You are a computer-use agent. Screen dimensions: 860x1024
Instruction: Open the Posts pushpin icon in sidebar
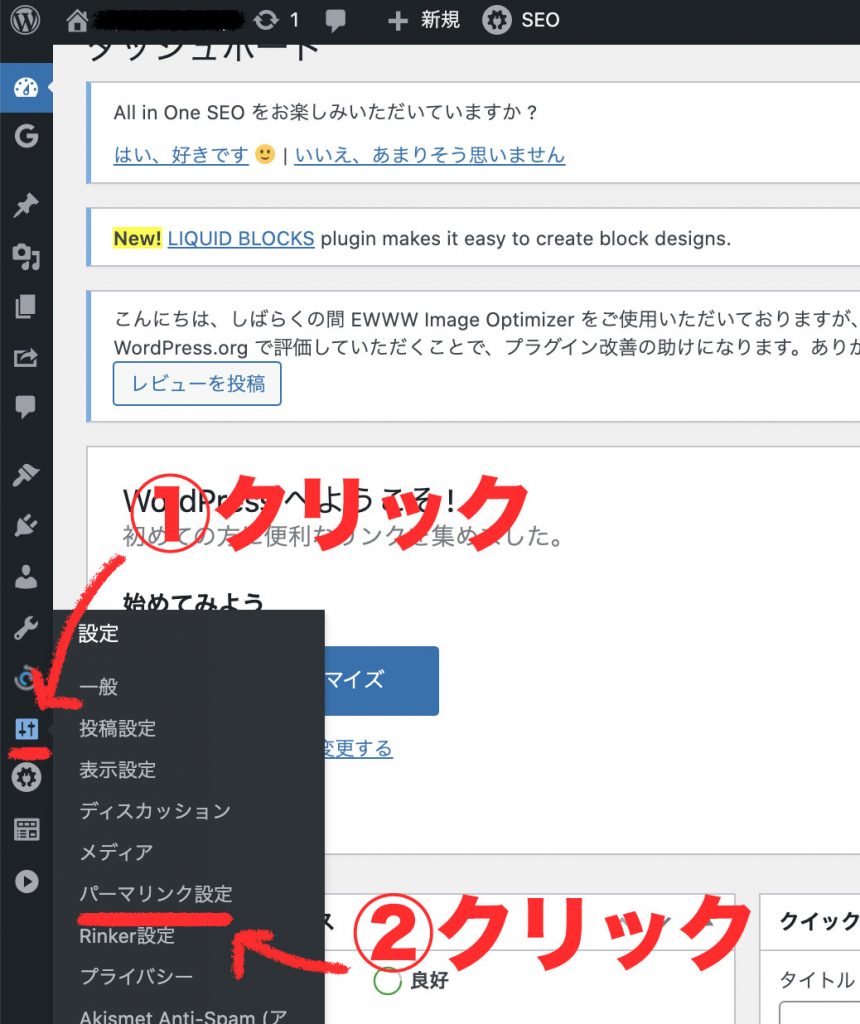(26, 206)
